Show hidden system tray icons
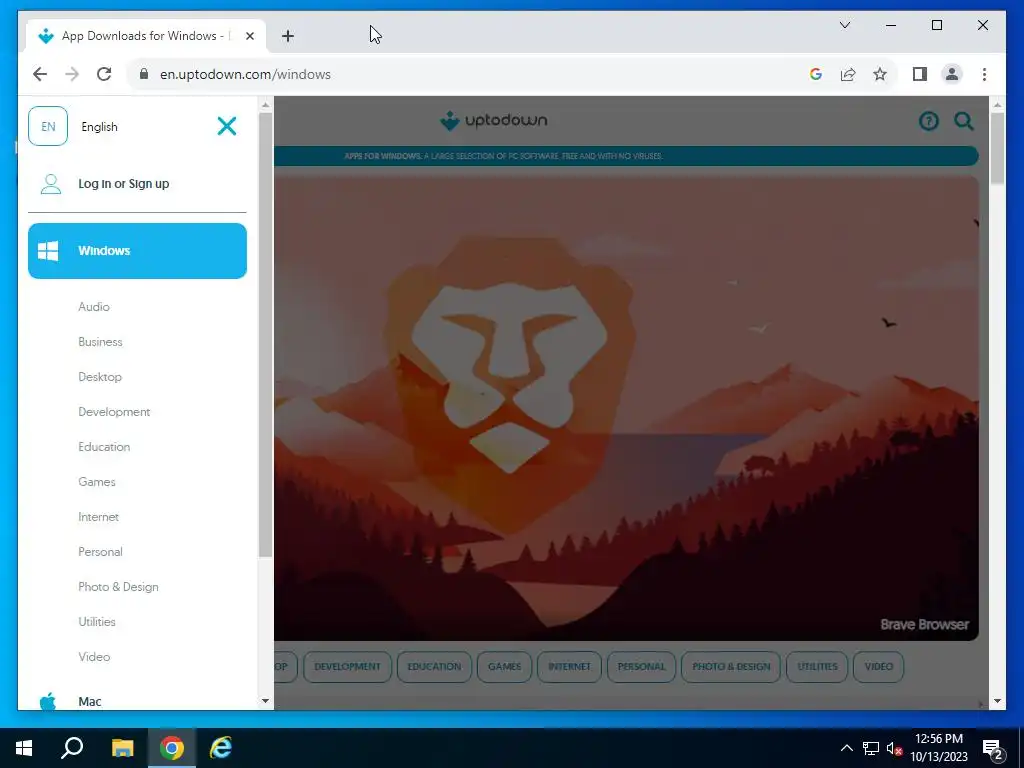This screenshot has height=768, width=1024. click(x=846, y=748)
